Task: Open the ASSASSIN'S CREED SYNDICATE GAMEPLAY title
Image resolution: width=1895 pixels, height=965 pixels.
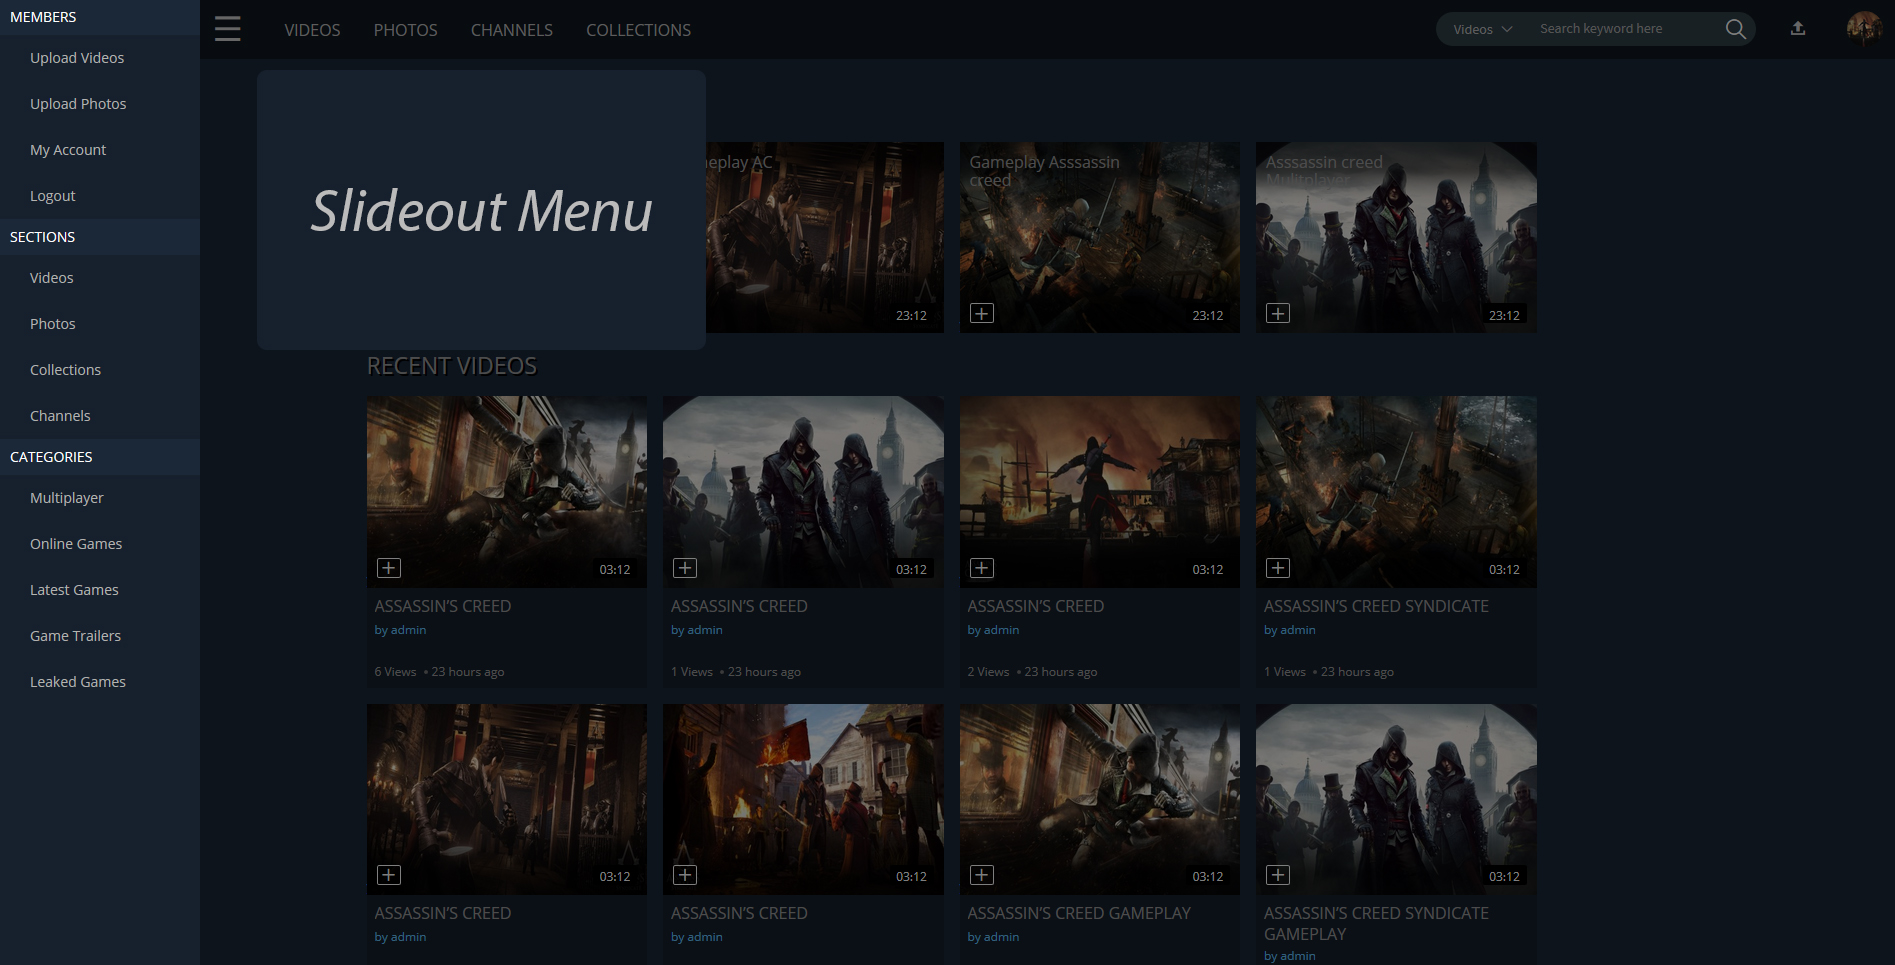Action: [x=1376, y=923]
